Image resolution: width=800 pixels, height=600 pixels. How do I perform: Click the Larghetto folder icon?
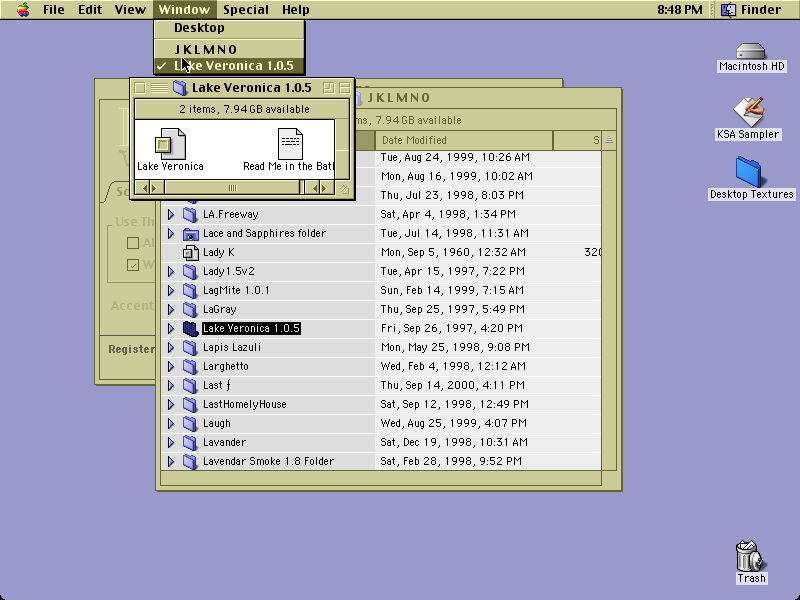pyautogui.click(x=190, y=366)
